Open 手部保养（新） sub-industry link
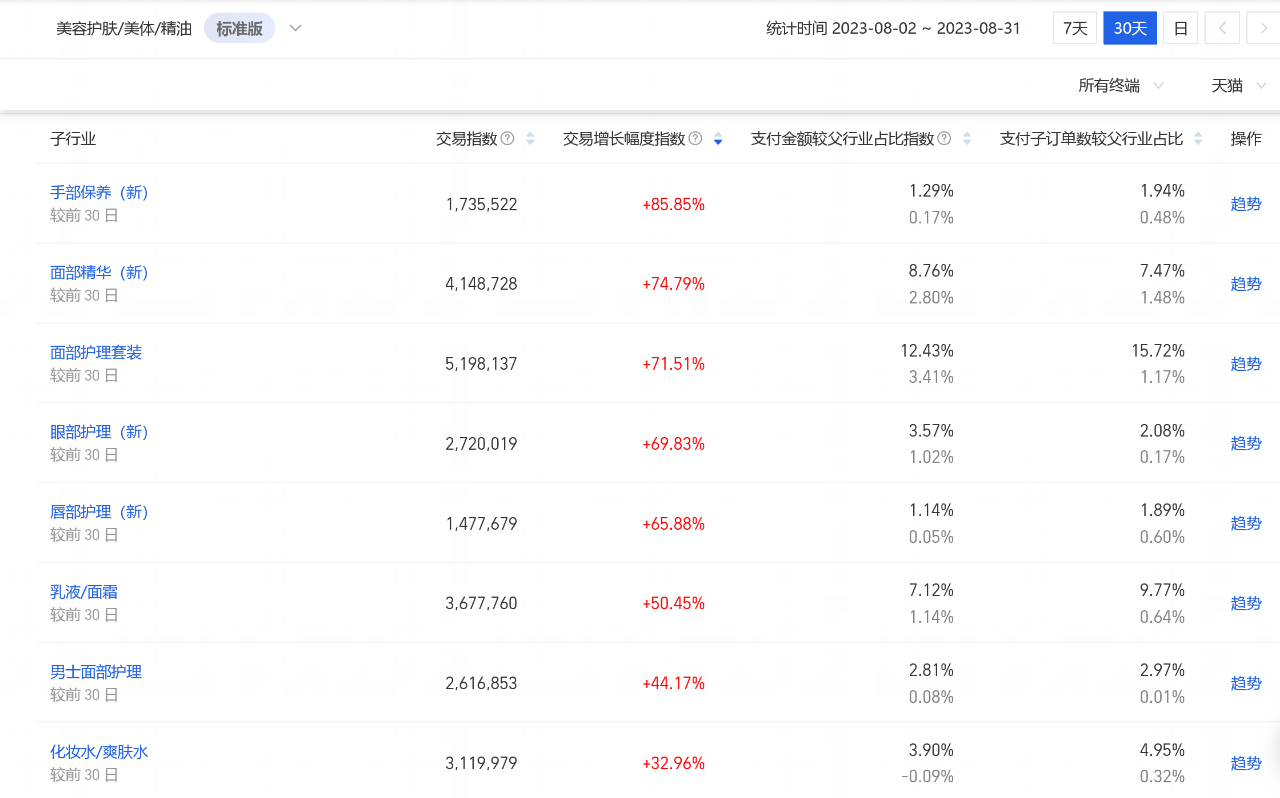Image resolution: width=1280 pixels, height=798 pixels. (x=99, y=192)
